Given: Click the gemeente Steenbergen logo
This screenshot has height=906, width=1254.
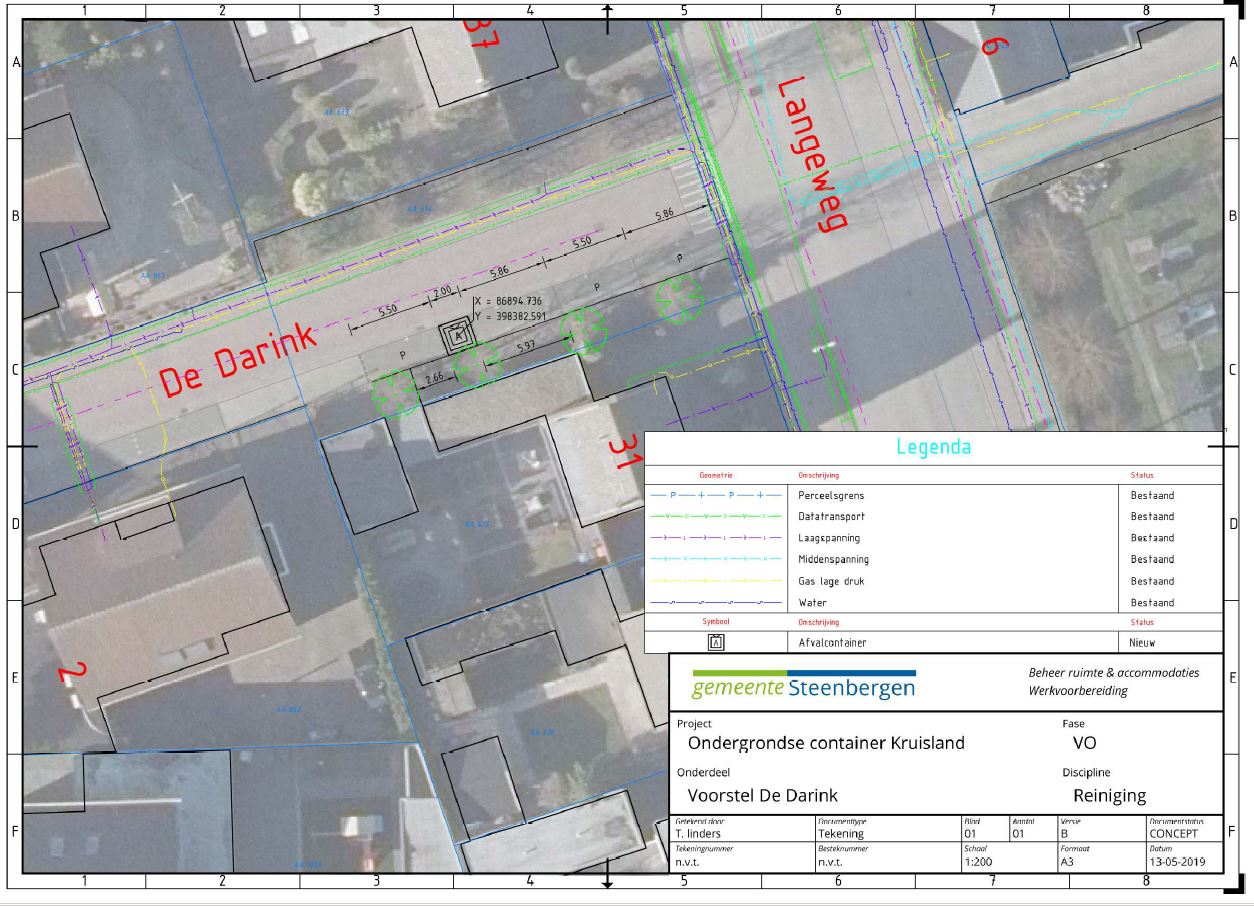Looking at the screenshot, I should pyautogui.click(x=803, y=686).
